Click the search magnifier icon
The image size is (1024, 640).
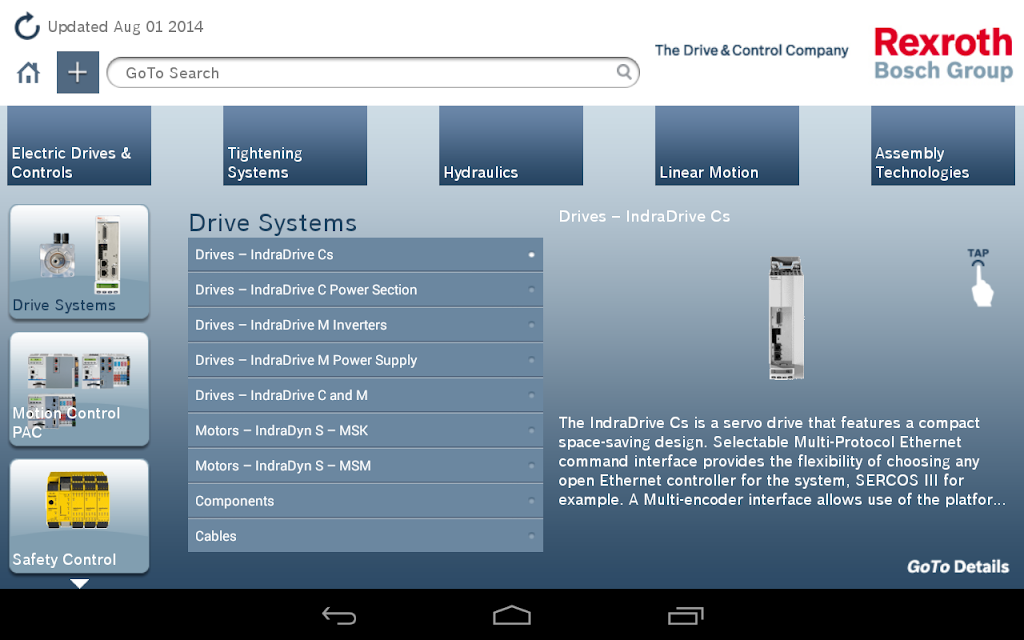624,72
